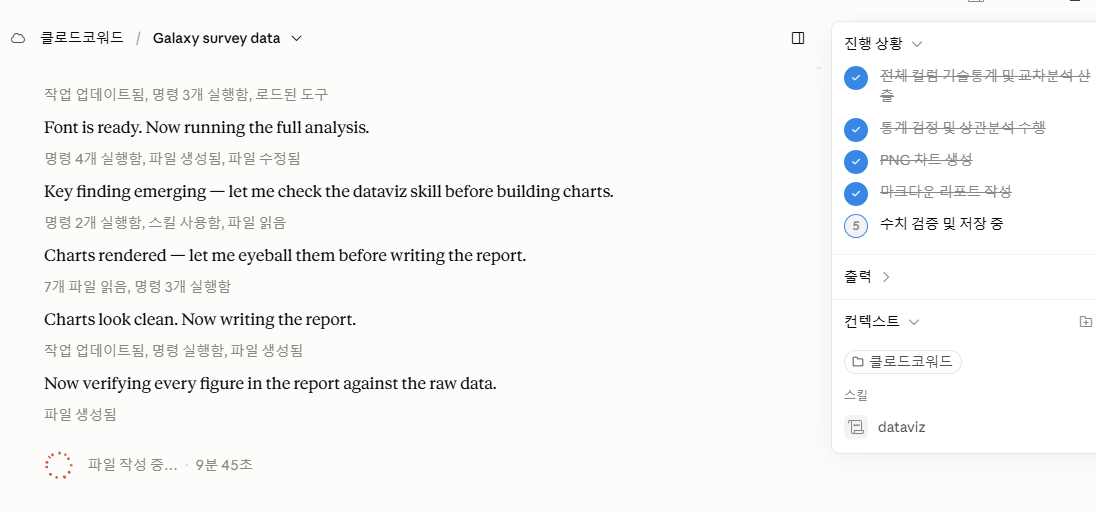Collapse the 컨텍스트 section

pos(881,322)
